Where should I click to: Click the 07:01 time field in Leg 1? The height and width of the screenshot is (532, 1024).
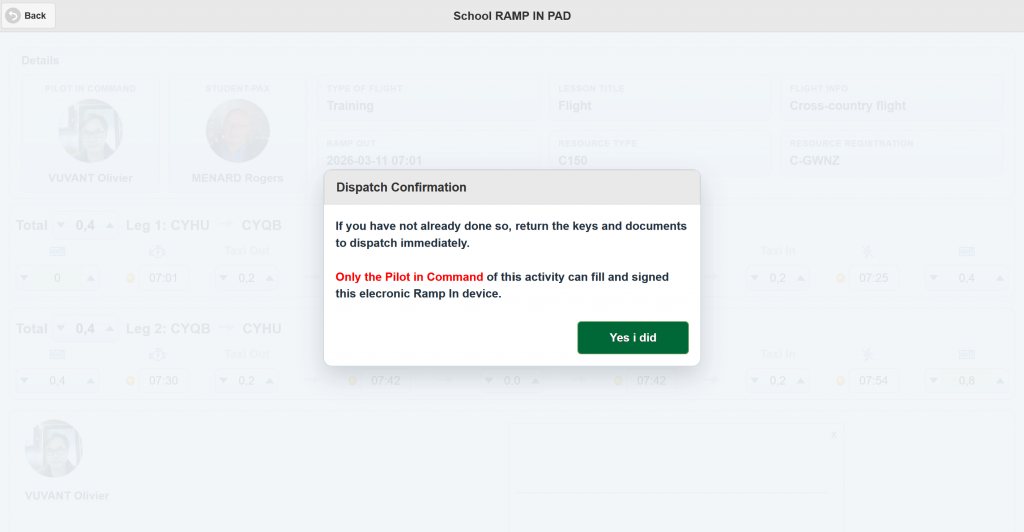pyautogui.click(x=163, y=277)
